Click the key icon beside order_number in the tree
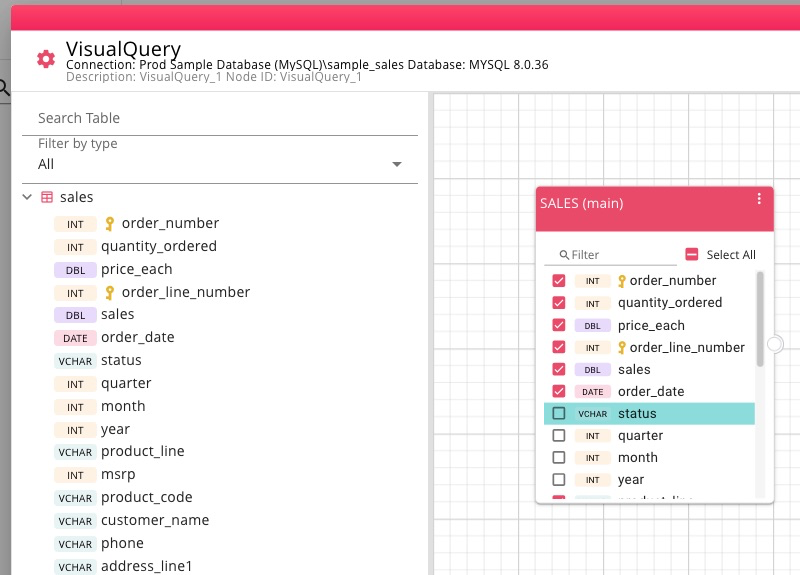 click(109, 223)
